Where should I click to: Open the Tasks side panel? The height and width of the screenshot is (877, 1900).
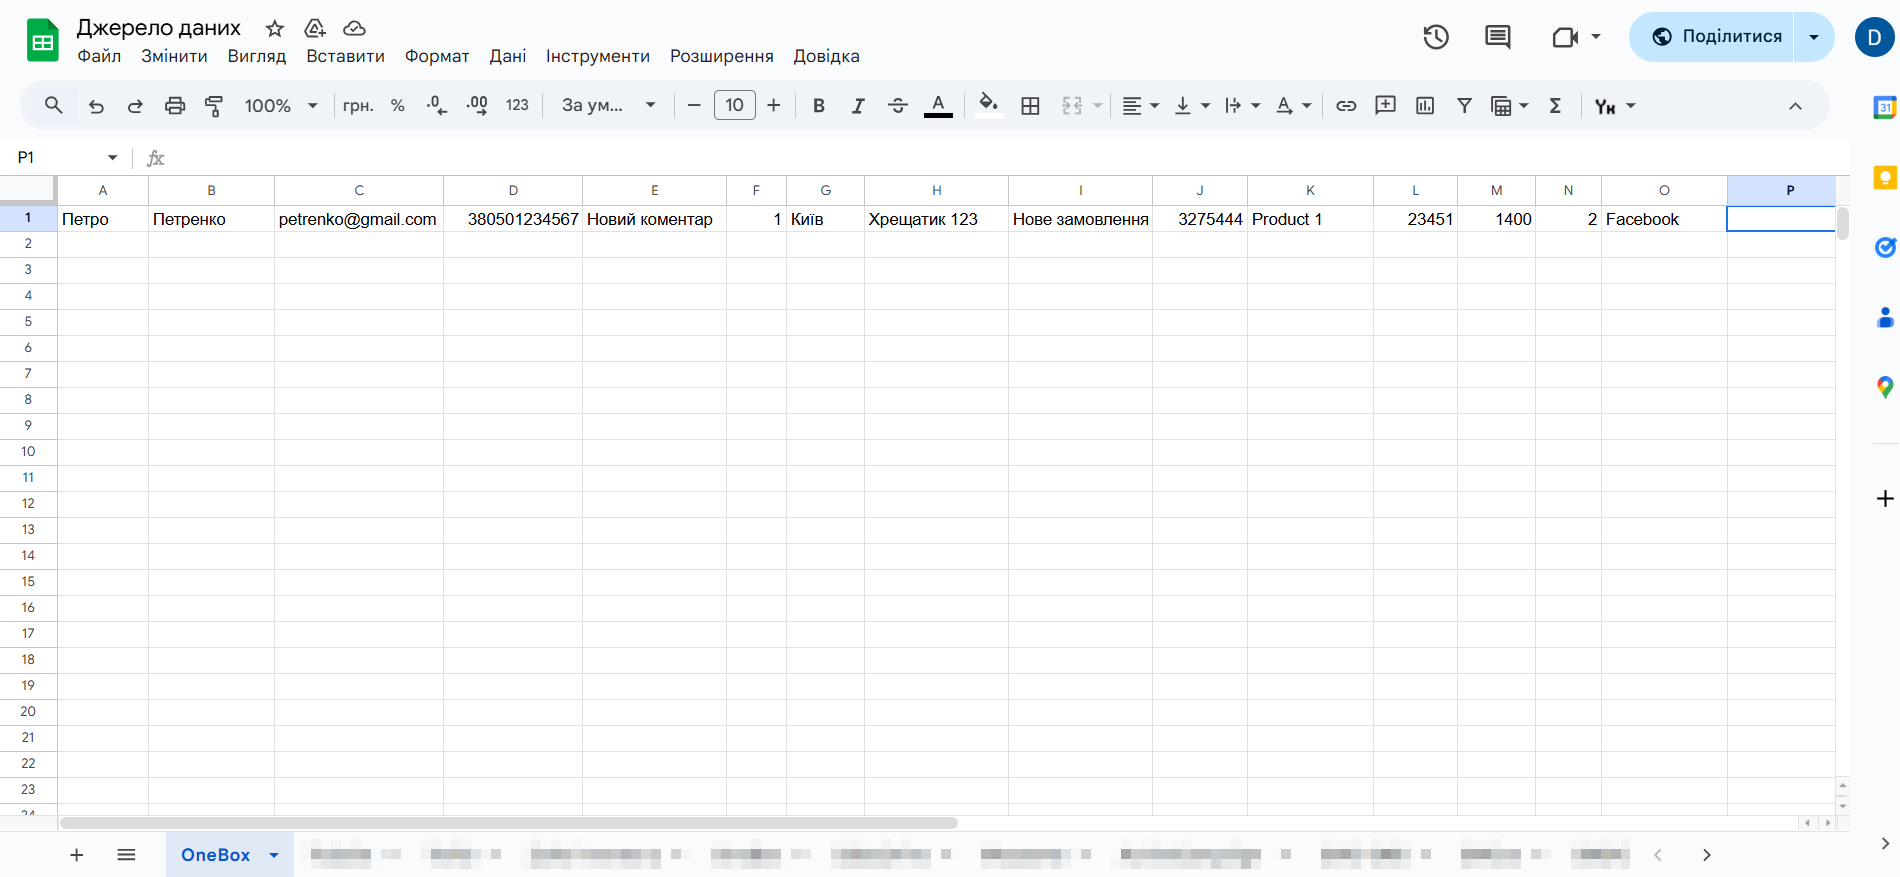point(1885,248)
